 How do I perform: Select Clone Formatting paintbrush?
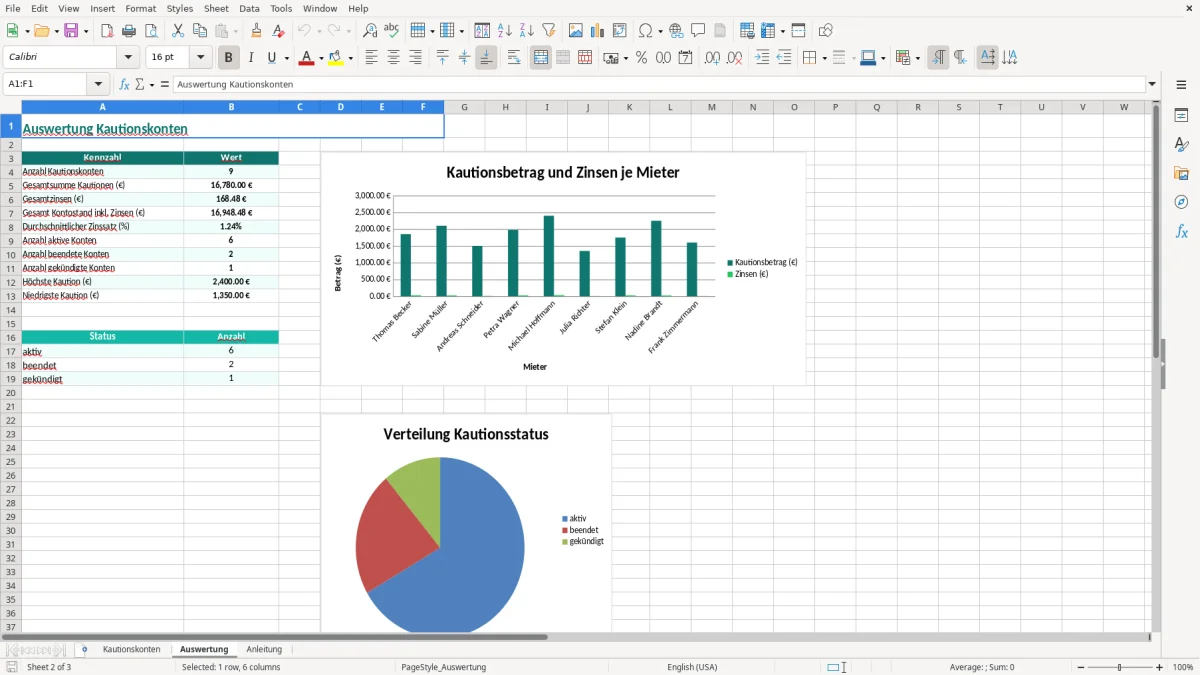click(257, 31)
